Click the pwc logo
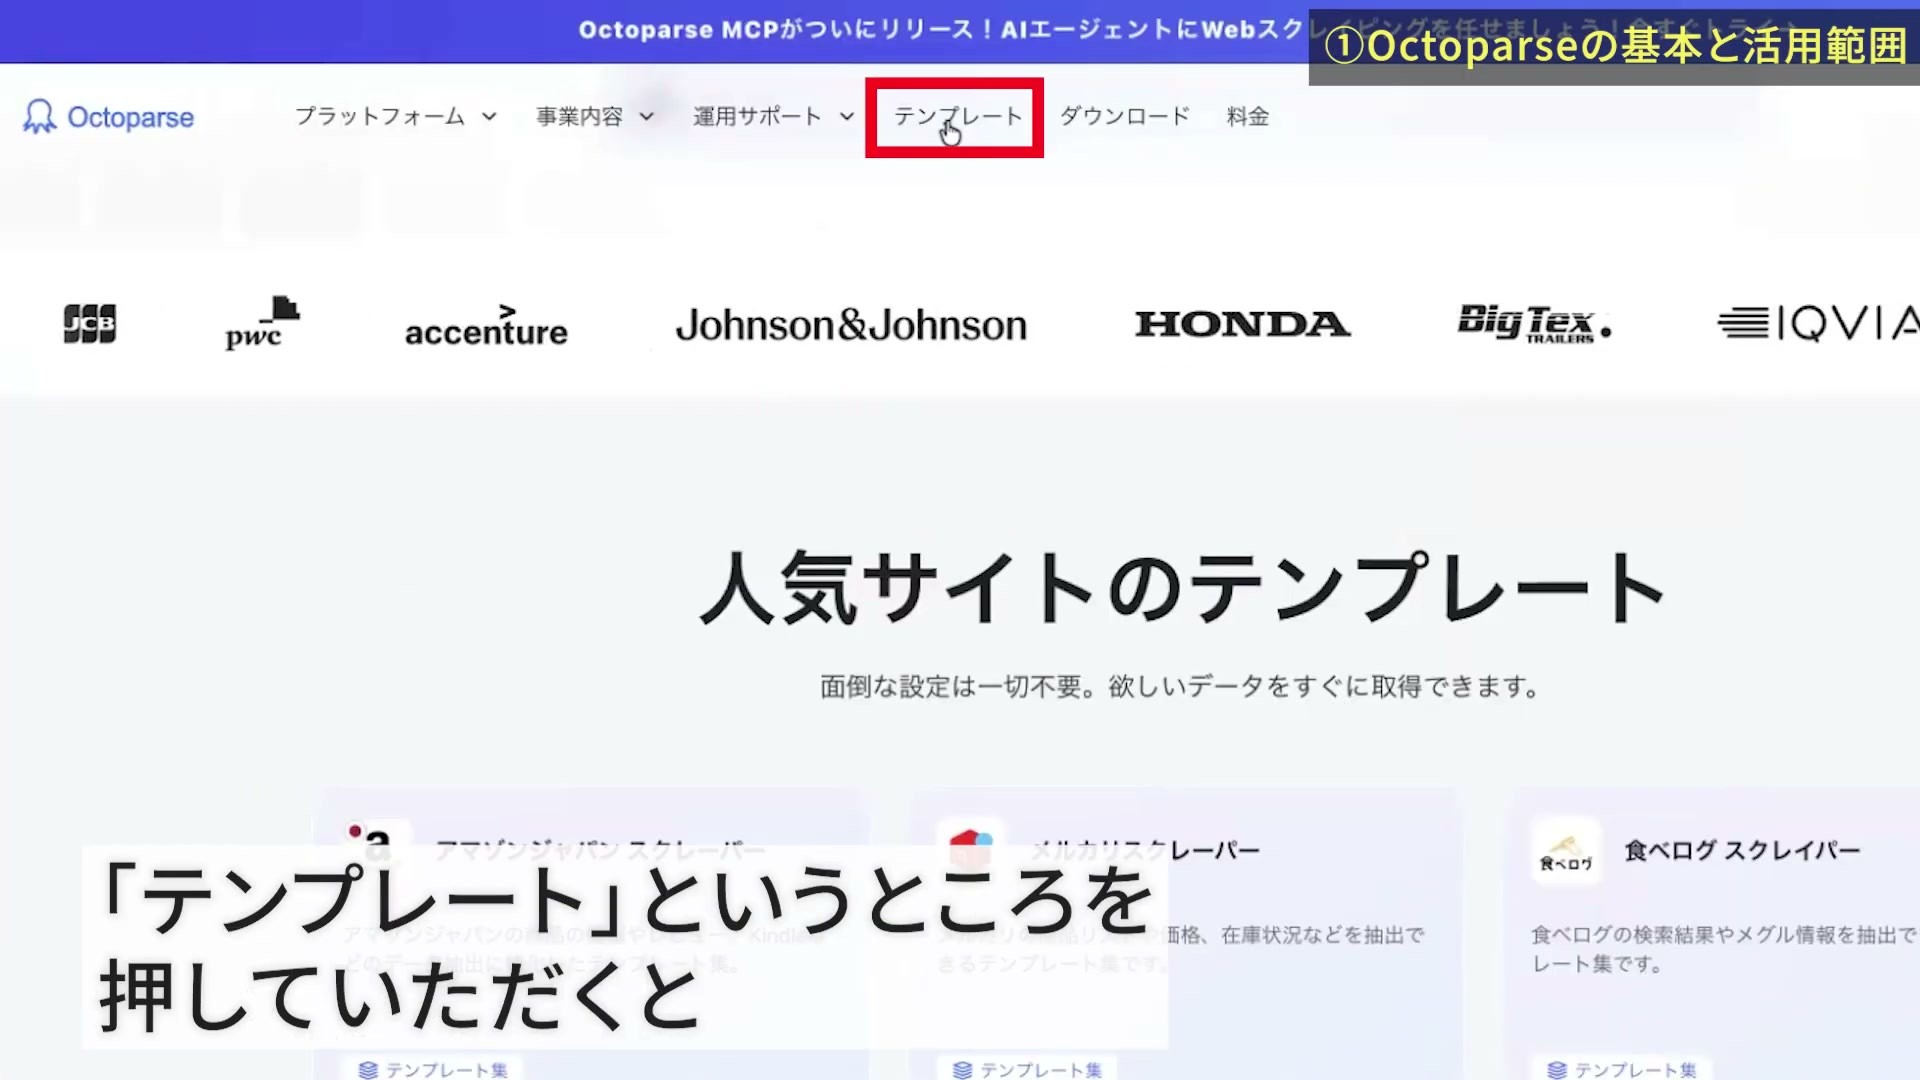Screen dimensions: 1920x1080 (x=262, y=323)
